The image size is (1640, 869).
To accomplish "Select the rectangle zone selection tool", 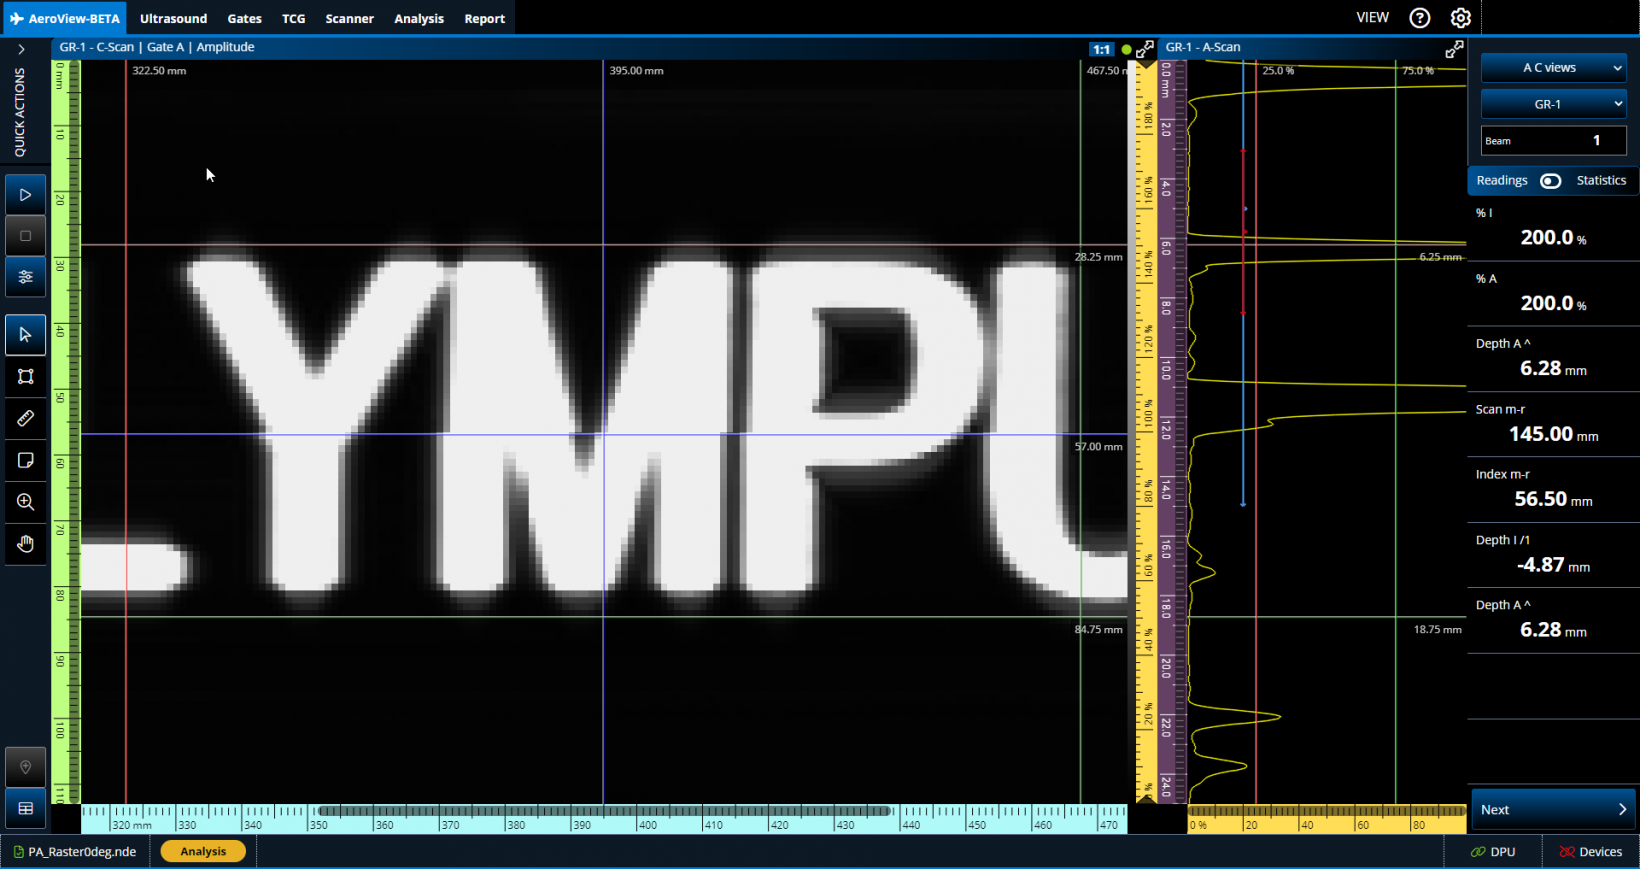I will (26, 376).
